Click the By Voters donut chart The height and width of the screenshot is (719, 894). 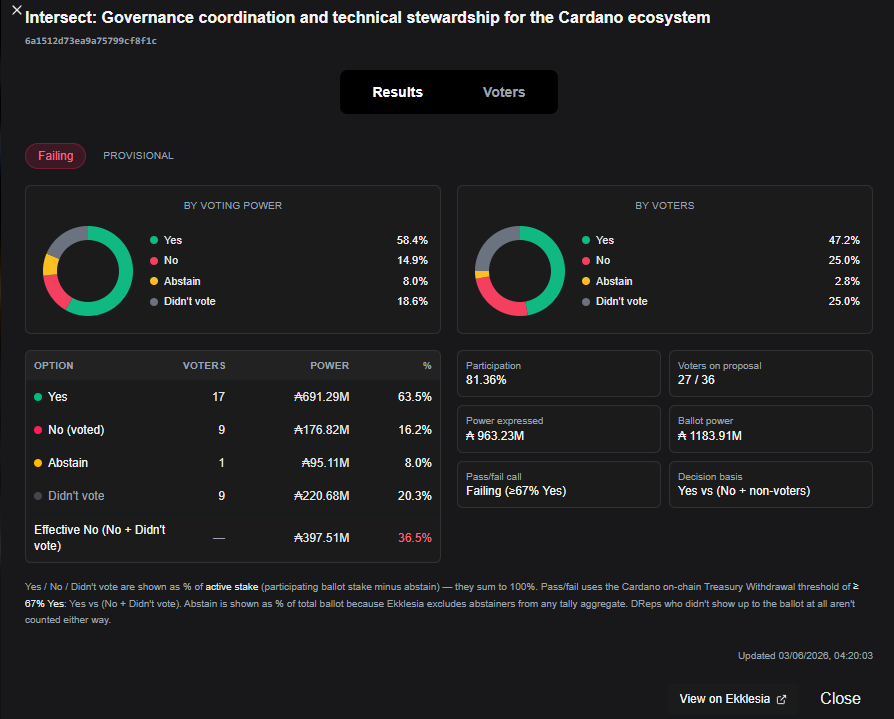coord(520,271)
